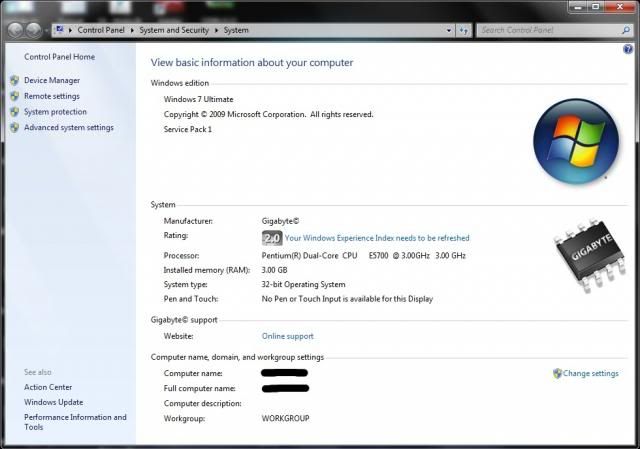The width and height of the screenshot is (640, 449).
Task: Open the help question mark icon
Action: tap(627, 49)
